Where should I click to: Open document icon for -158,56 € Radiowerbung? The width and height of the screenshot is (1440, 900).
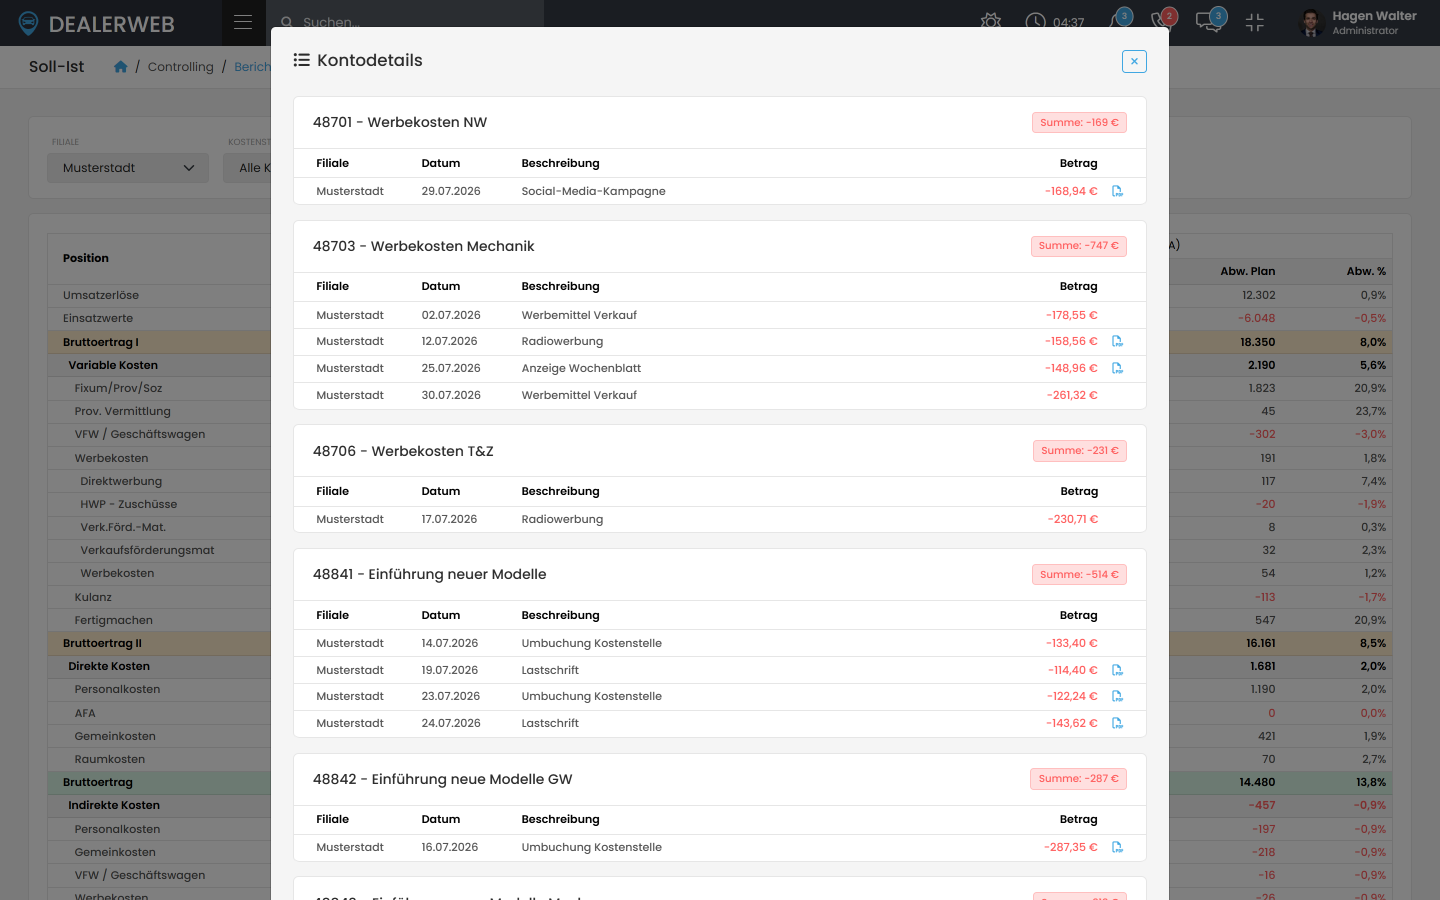point(1117,341)
